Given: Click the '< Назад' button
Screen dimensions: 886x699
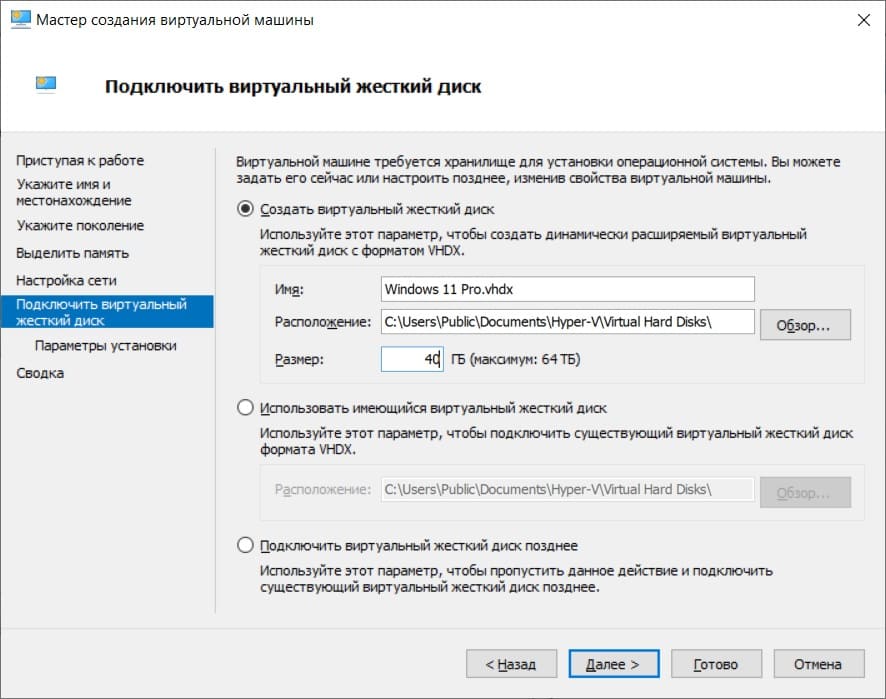Looking at the screenshot, I should point(510,663).
